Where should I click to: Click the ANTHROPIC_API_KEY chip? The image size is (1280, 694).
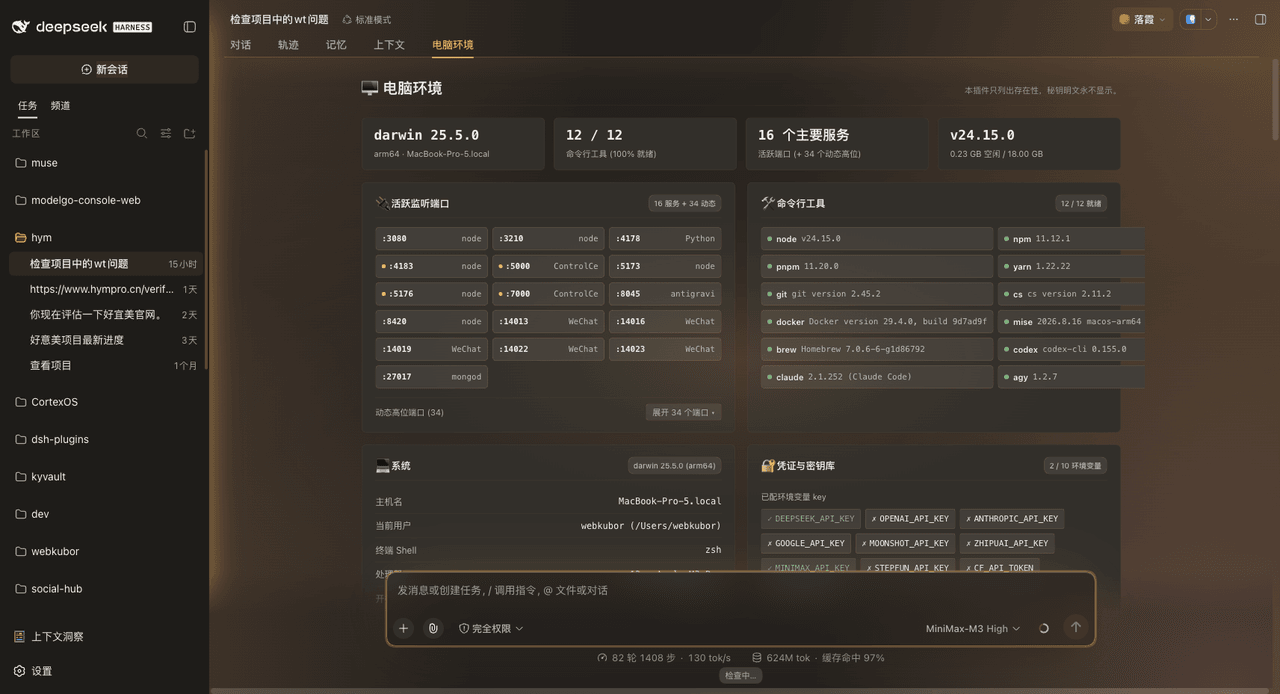point(1011,519)
